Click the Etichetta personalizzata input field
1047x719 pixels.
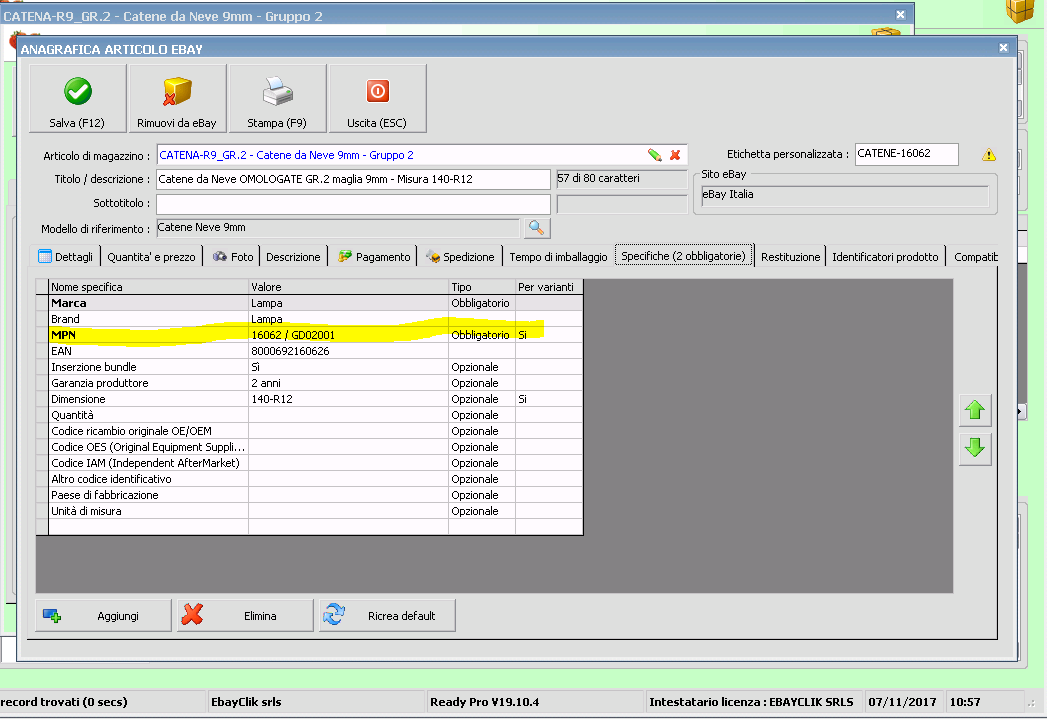point(906,154)
